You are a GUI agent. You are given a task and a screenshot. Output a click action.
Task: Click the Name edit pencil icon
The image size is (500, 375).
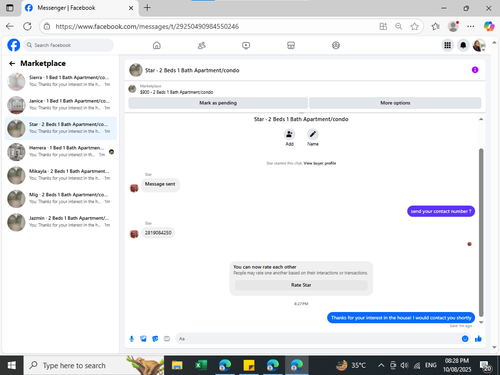tap(313, 134)
